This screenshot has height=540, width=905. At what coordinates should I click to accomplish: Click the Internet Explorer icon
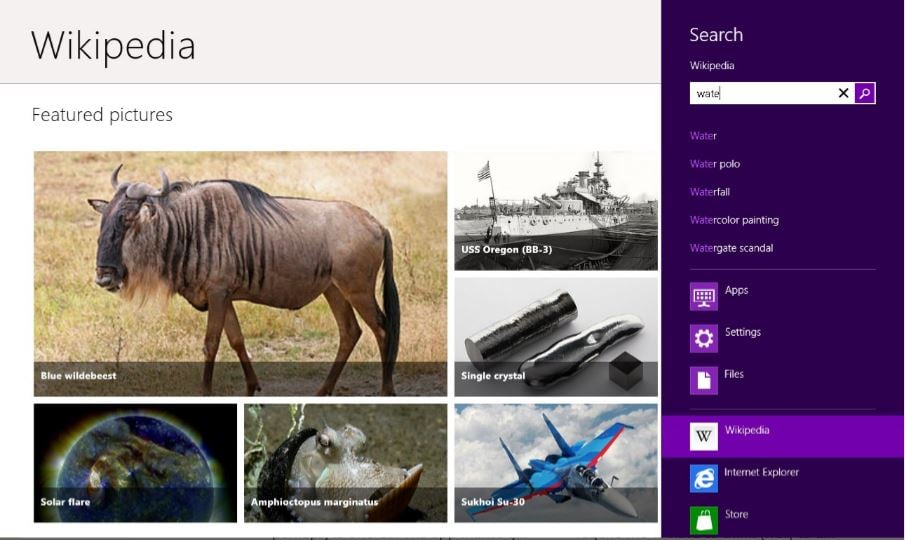(704, 478)
